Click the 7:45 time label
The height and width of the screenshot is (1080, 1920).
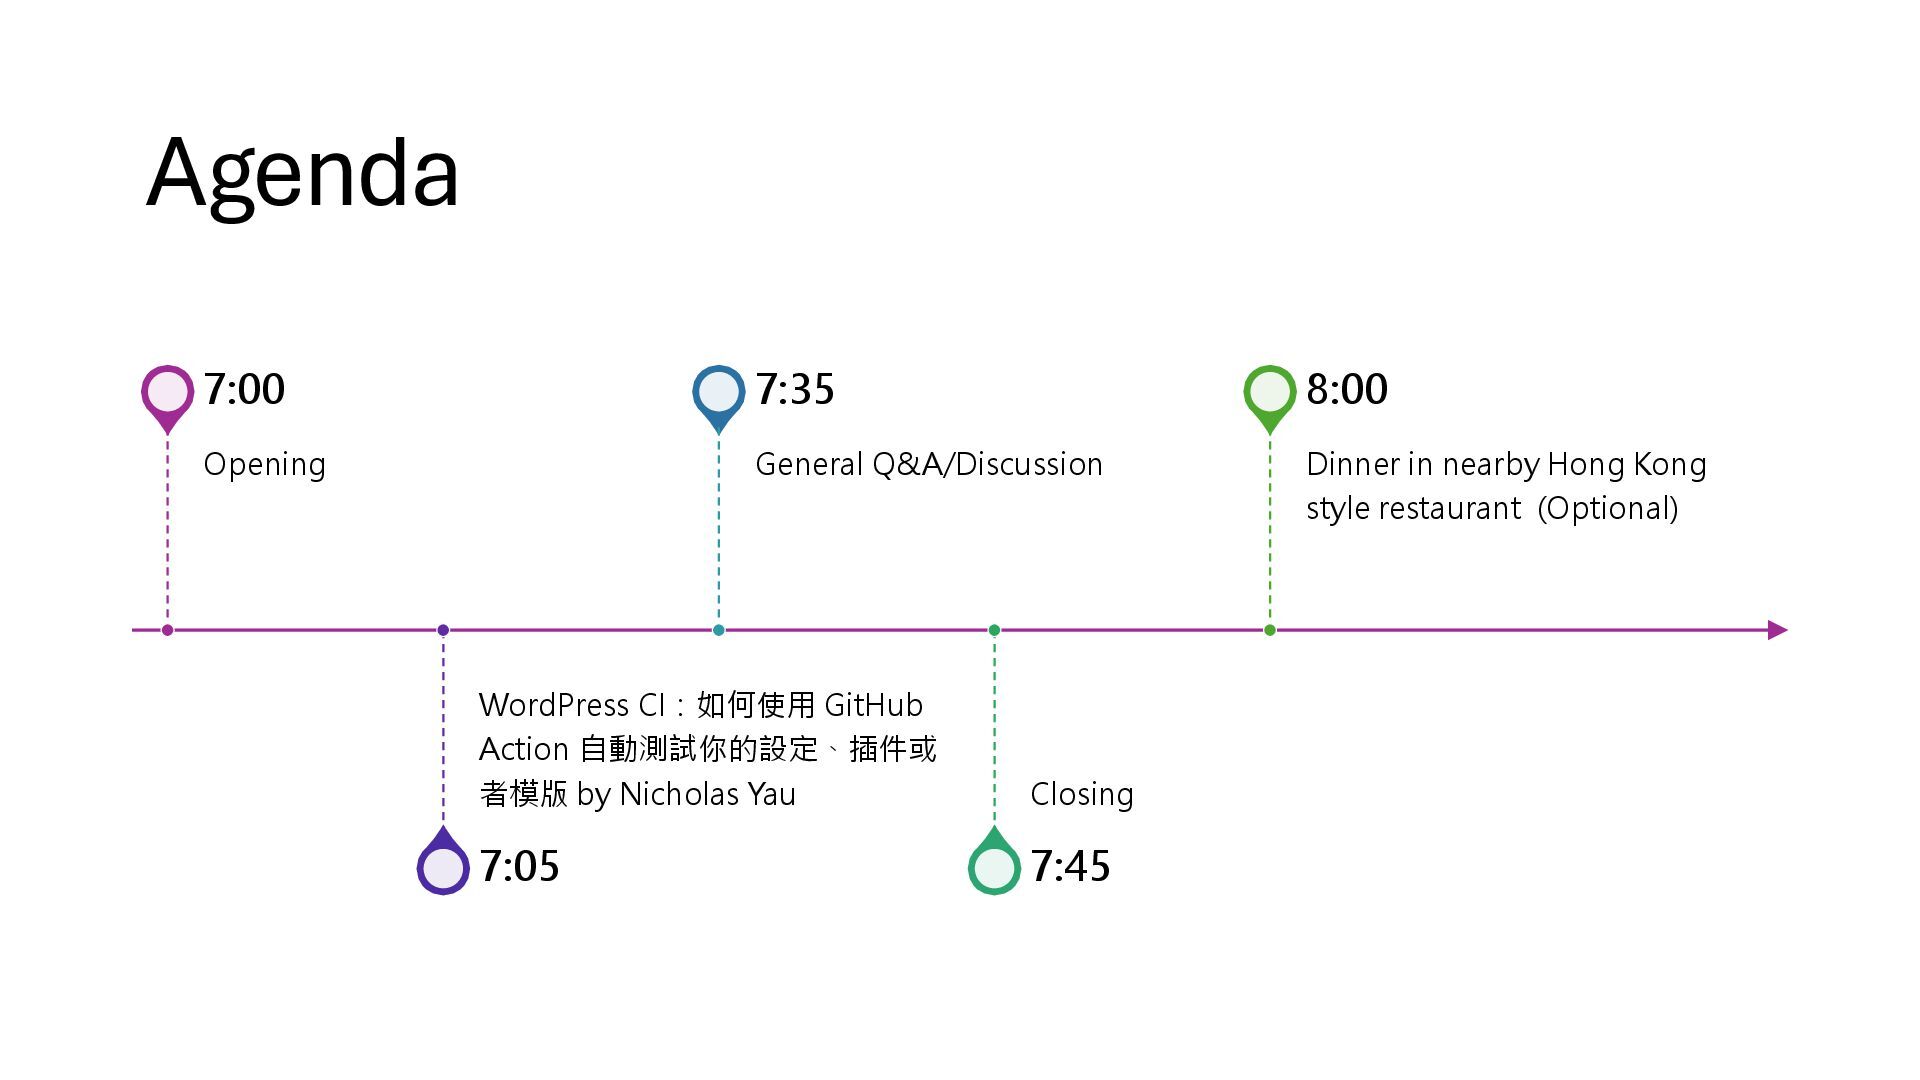click(x=1070, y=866)
